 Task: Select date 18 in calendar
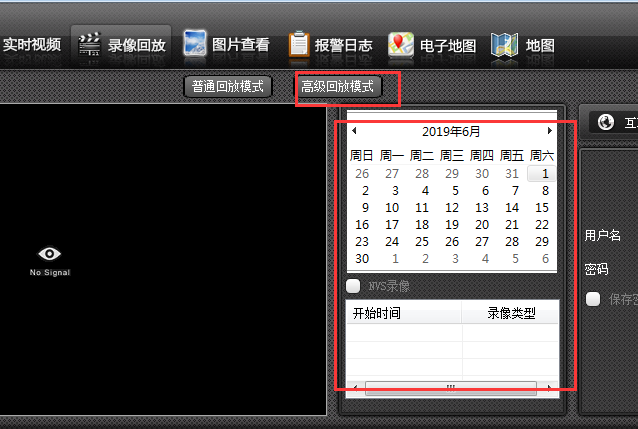422,225
